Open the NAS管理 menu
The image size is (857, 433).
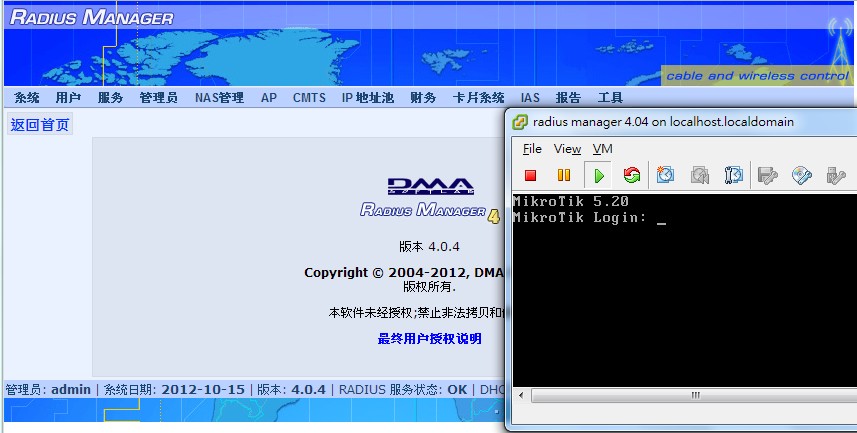[219, 98]
